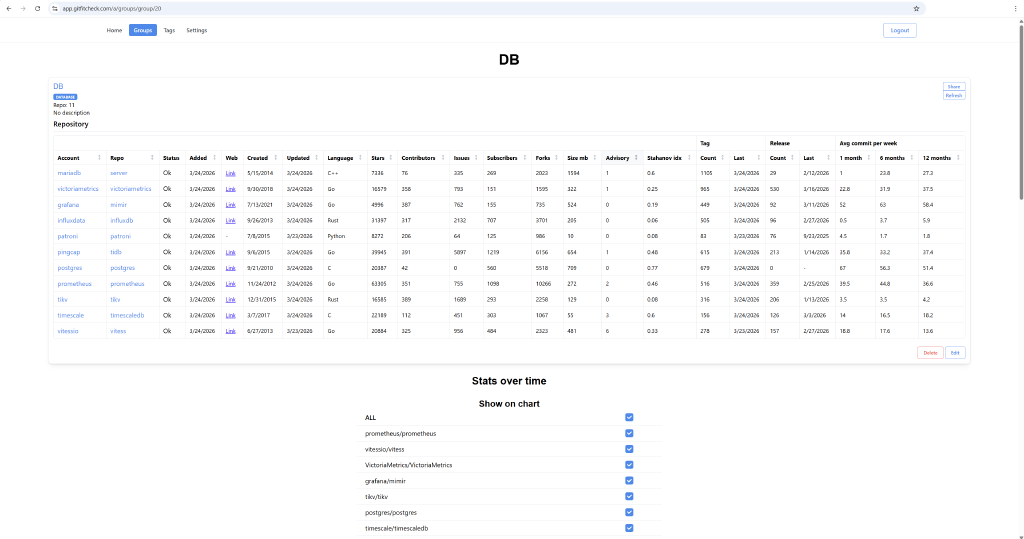
Task: Open the patroni account link
Action: click(67, 236)
